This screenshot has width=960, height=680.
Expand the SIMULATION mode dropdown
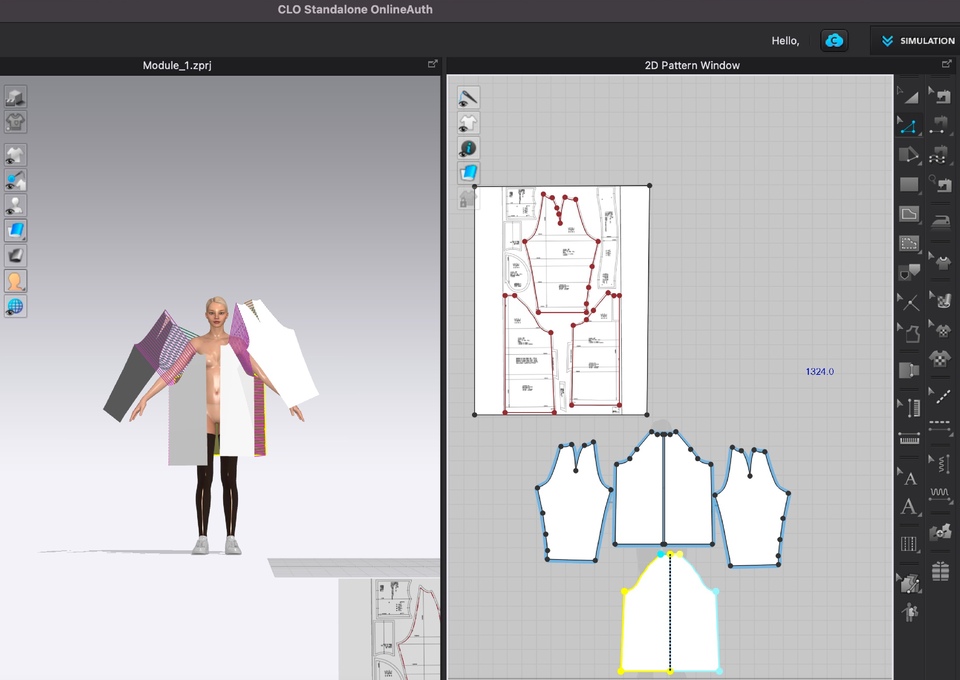coord(917,41)
